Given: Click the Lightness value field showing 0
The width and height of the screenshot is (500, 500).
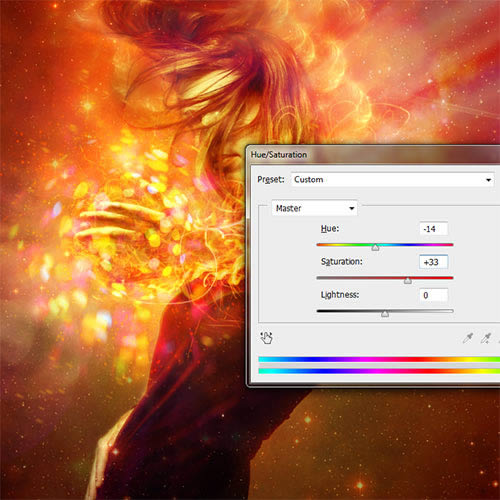Looking at the screenshot, I should (433, 295).
